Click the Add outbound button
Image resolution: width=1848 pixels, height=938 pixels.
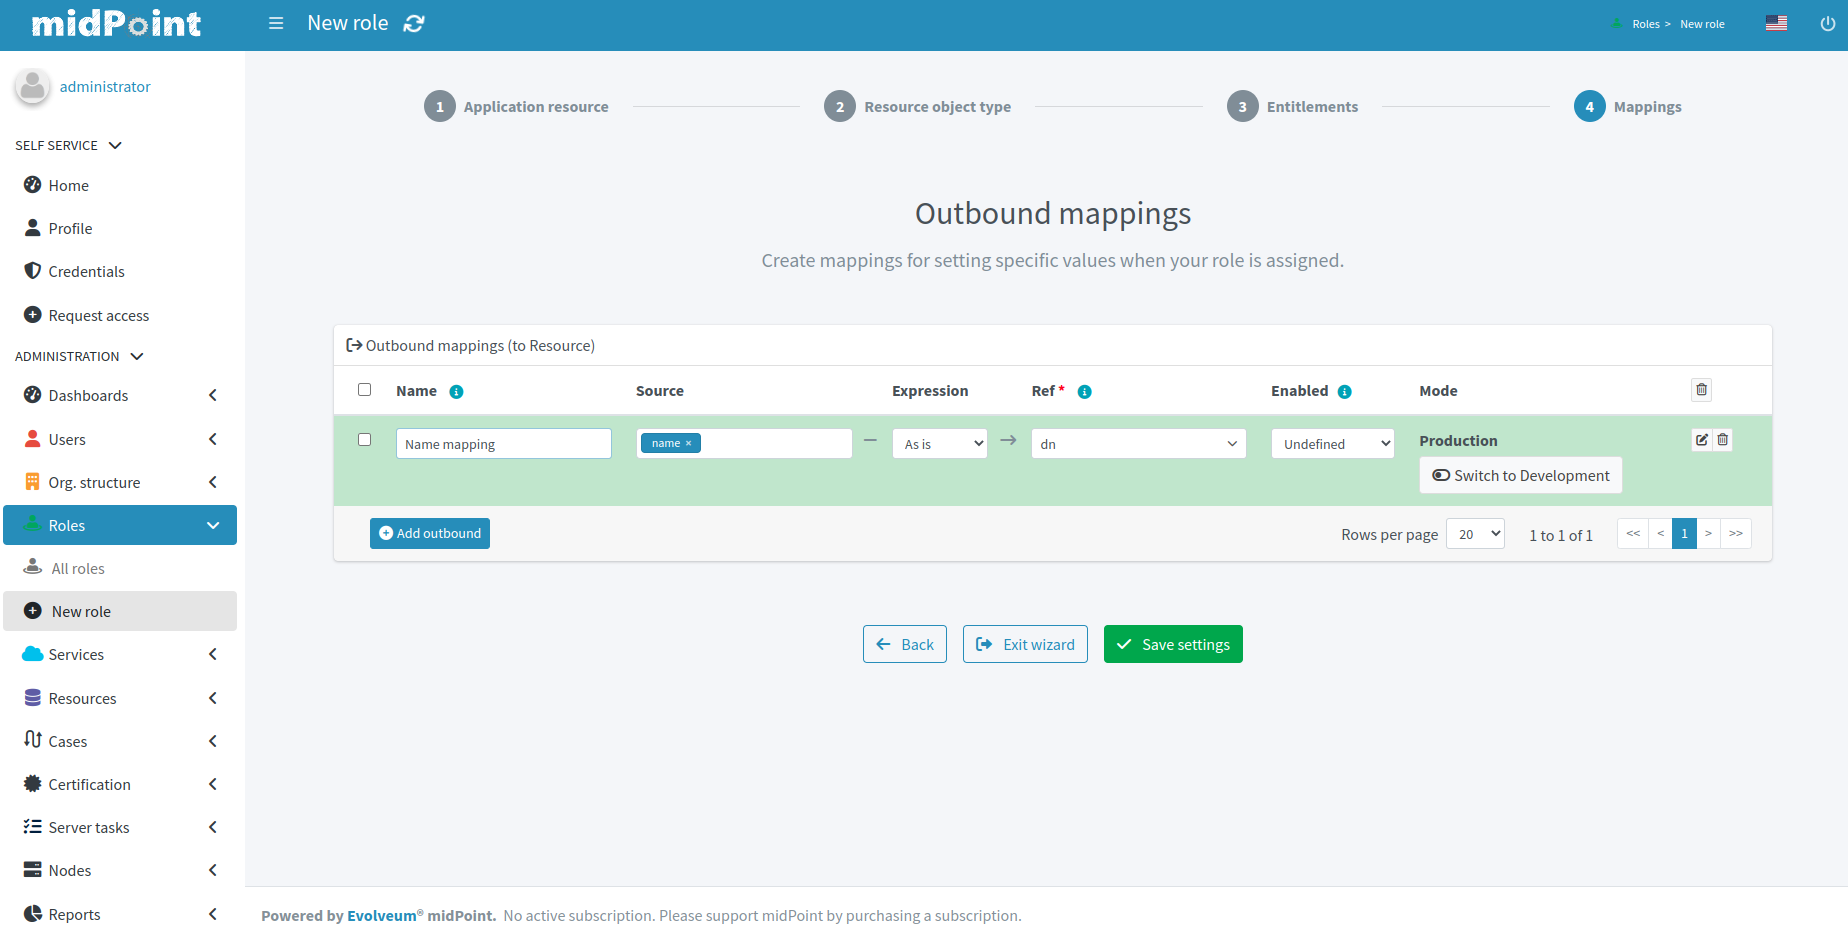430,534
